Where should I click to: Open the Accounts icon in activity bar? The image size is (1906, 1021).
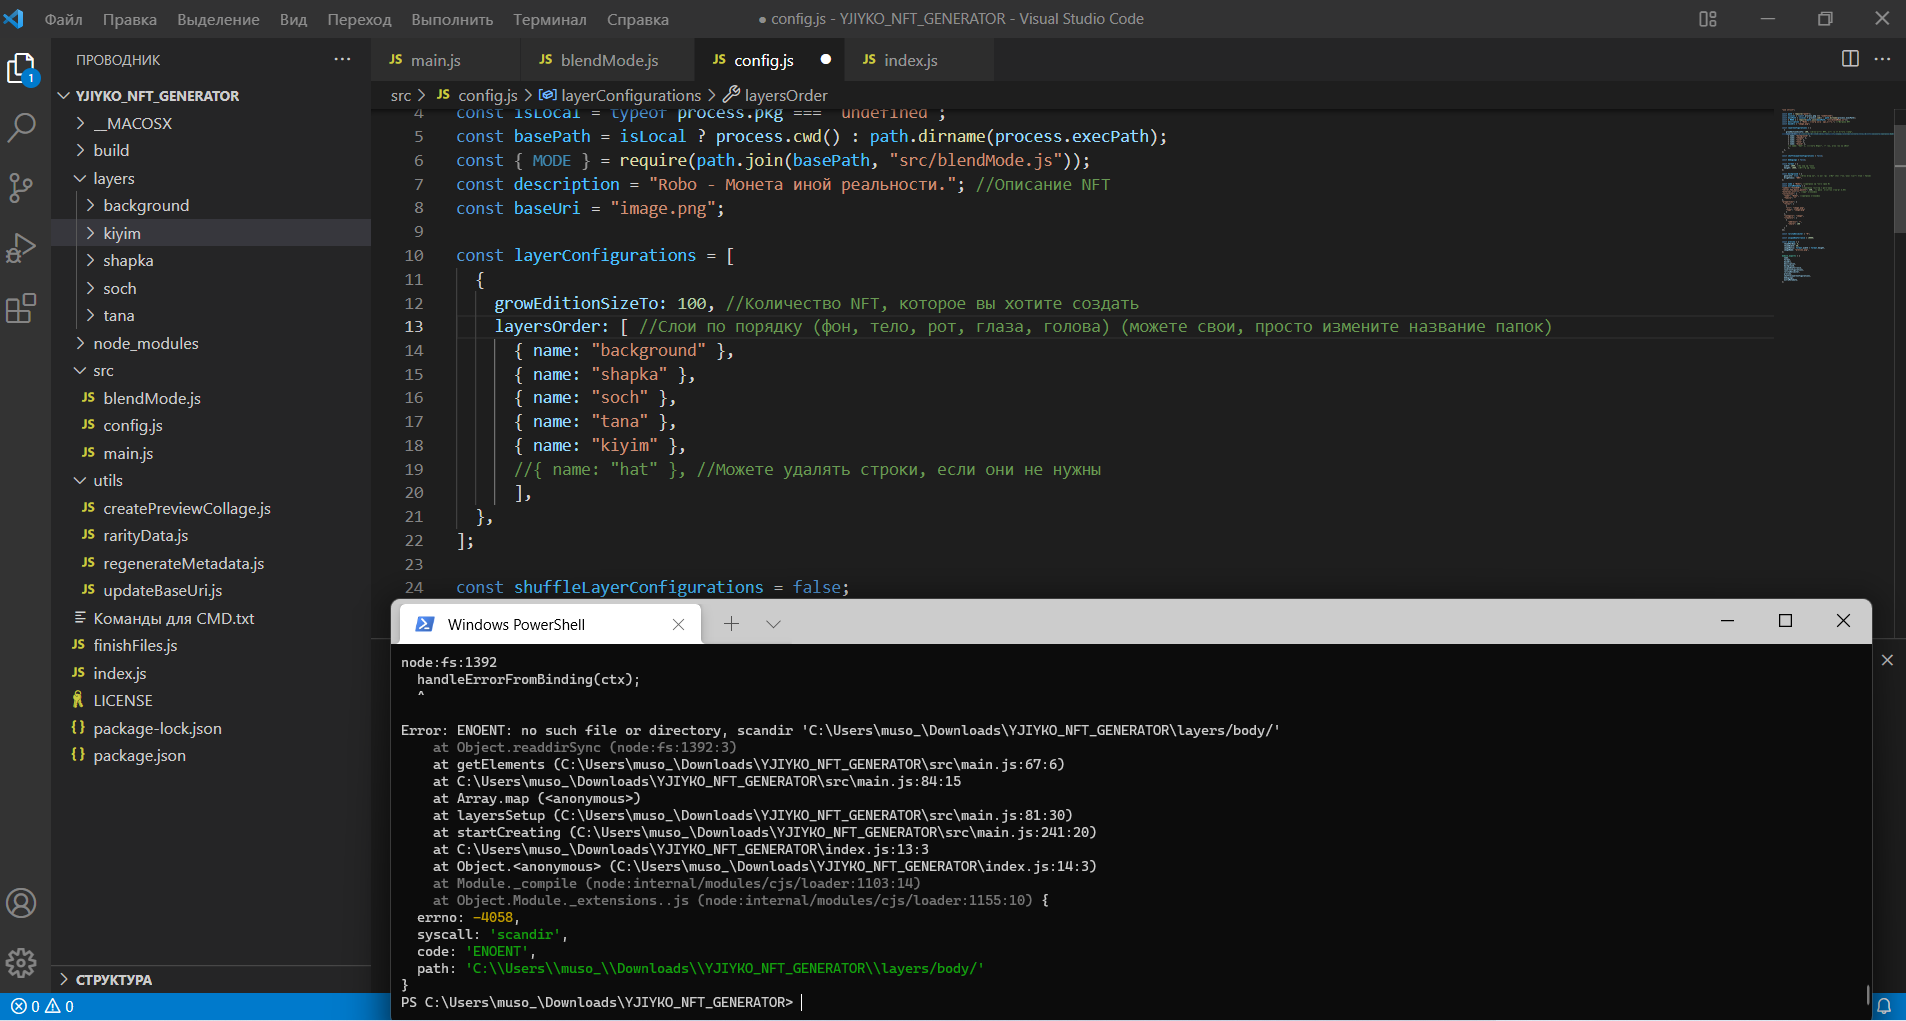click(x=21, y=903)
